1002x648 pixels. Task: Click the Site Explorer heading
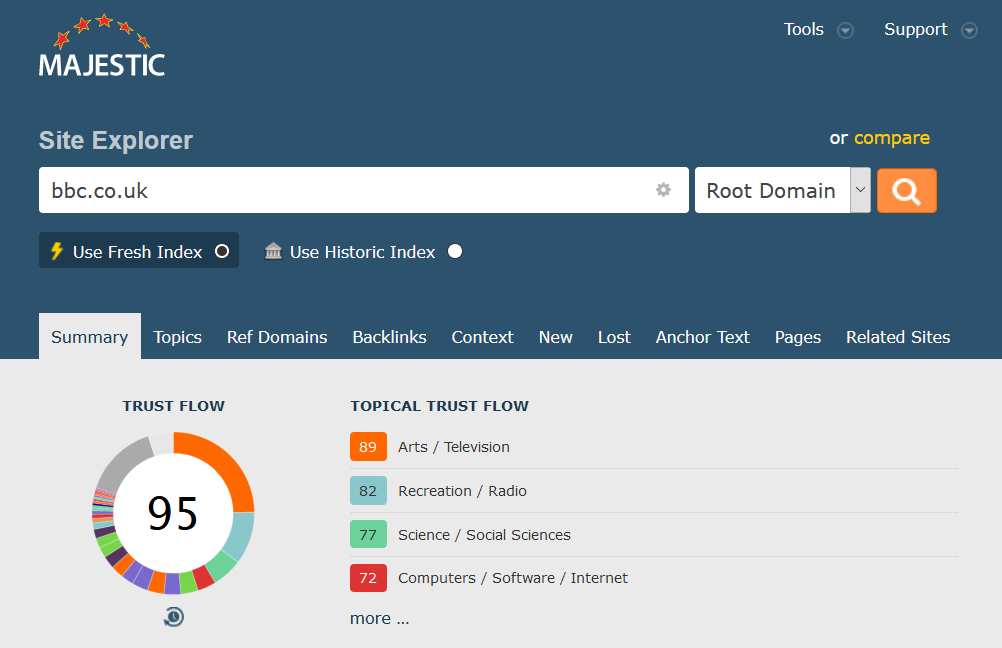coord(116,140)
